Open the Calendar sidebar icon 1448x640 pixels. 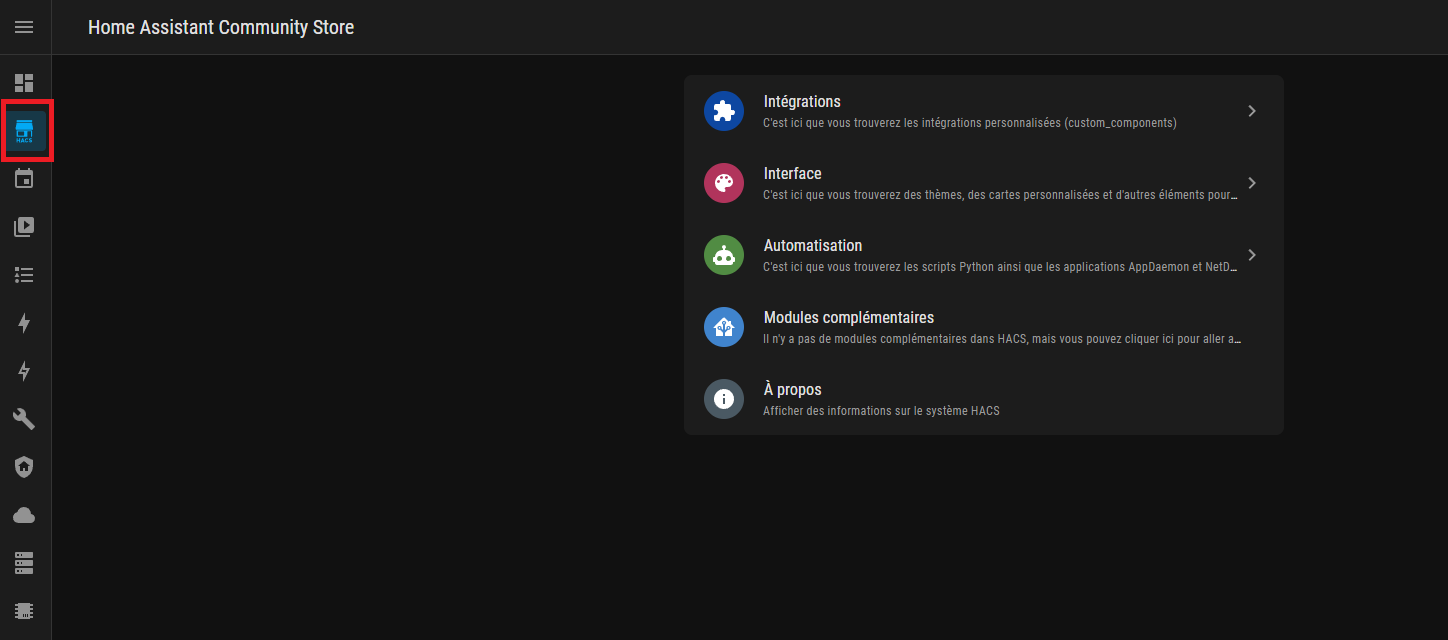(24, 179)
